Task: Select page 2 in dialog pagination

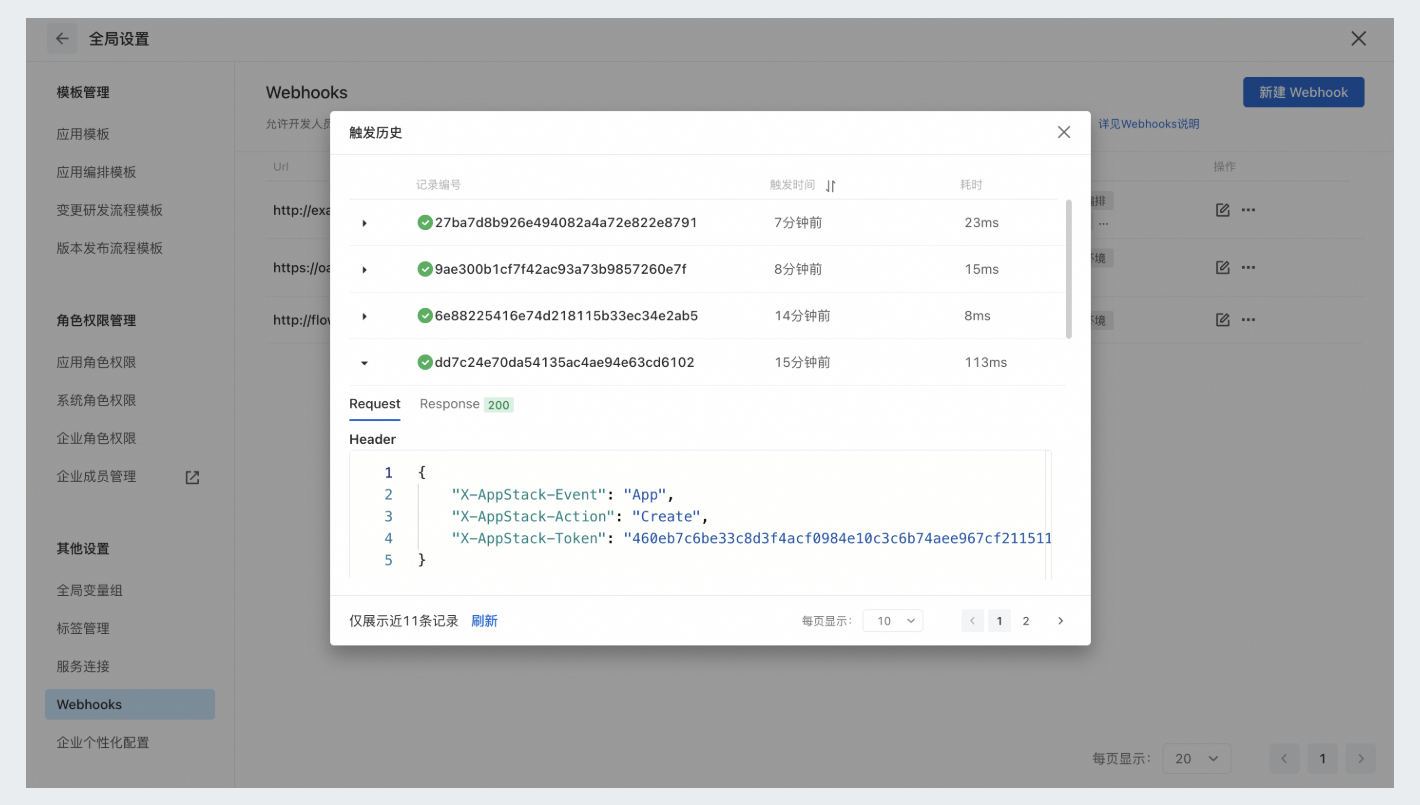Action: coord(1026,621)
